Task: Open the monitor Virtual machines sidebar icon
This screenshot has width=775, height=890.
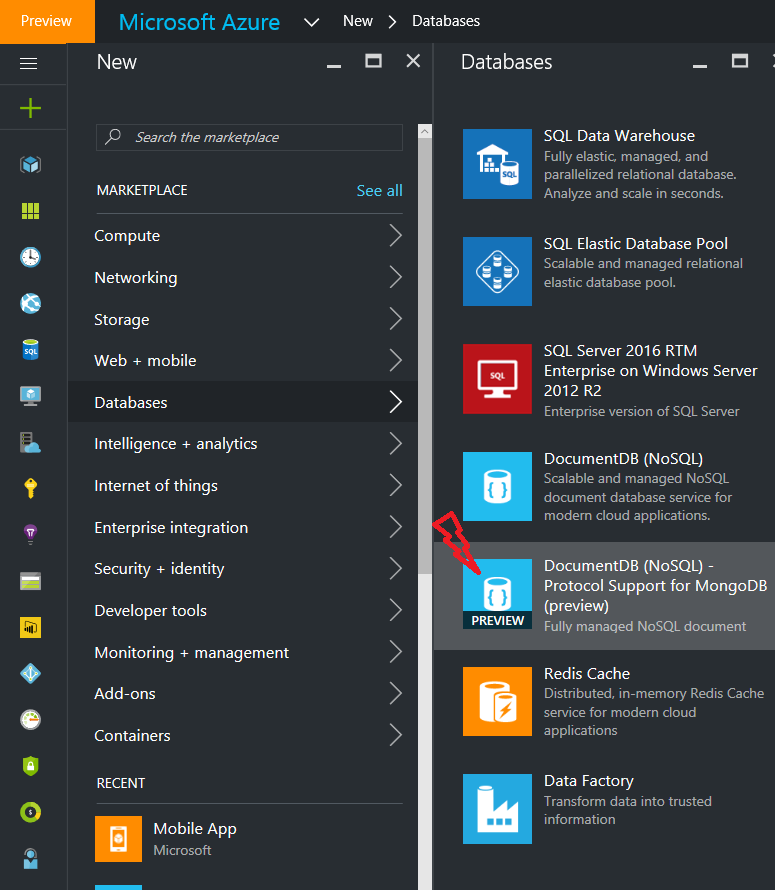Action: [x=30, y=396]
